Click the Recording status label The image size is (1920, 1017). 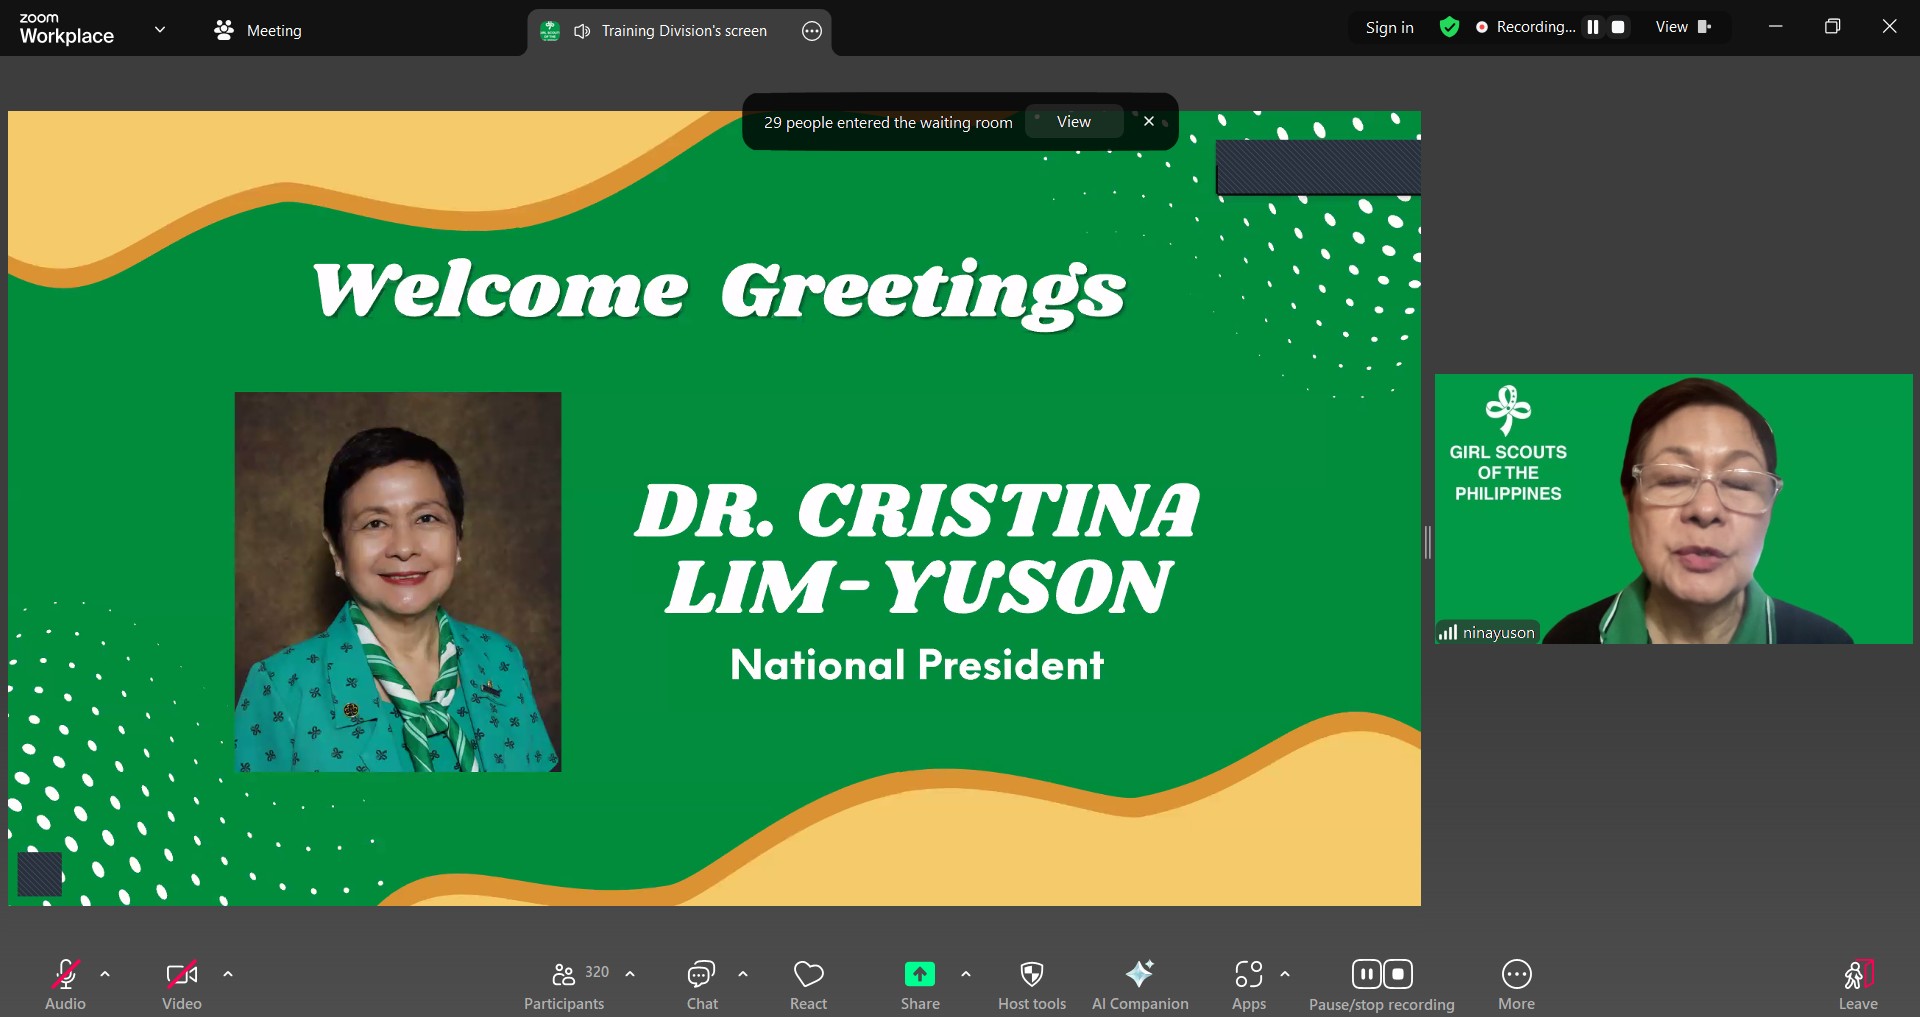1535,27
